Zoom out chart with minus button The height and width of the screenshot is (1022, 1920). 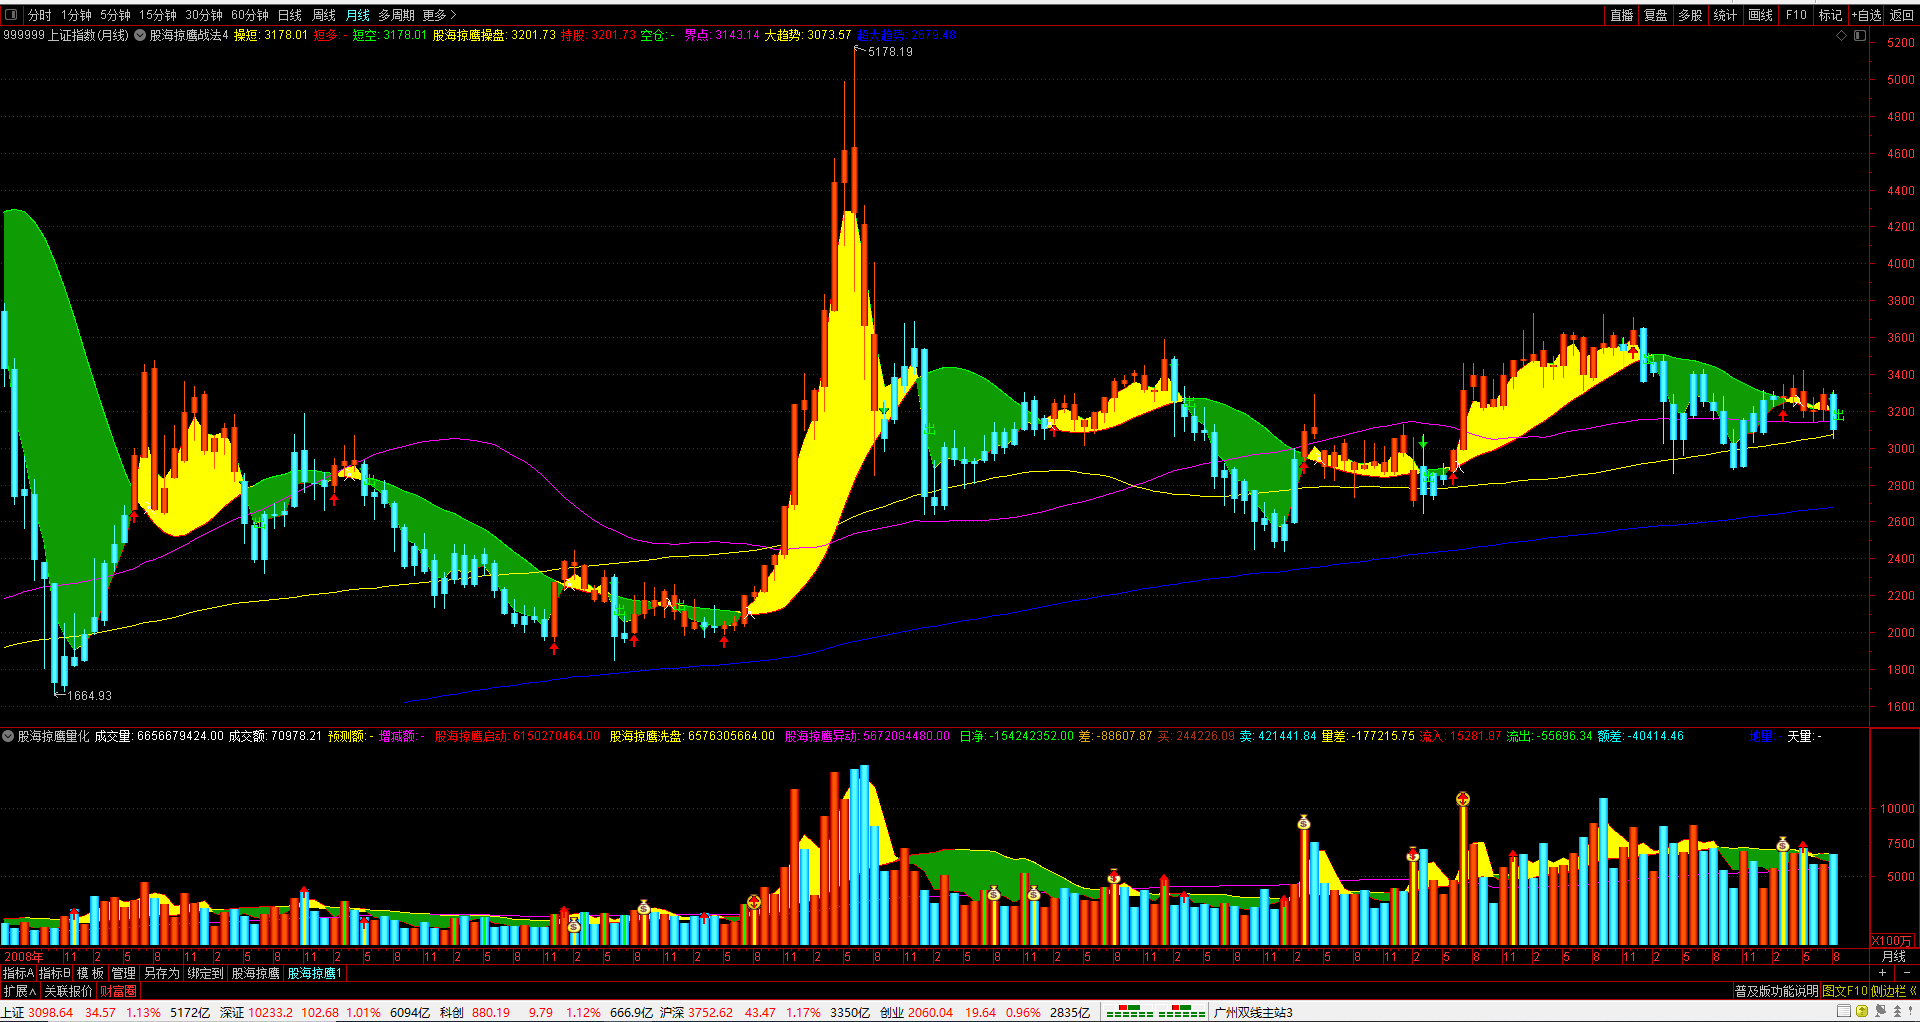click(x=1906, y=973)
